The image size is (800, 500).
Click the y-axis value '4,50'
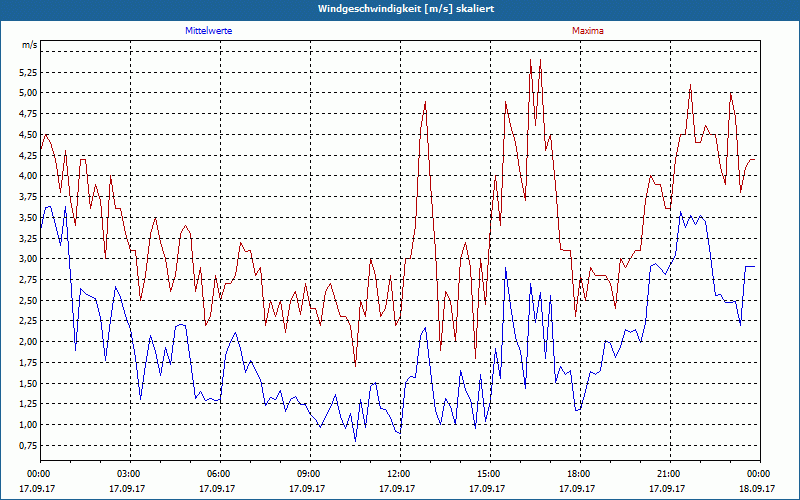click(29, 135)
